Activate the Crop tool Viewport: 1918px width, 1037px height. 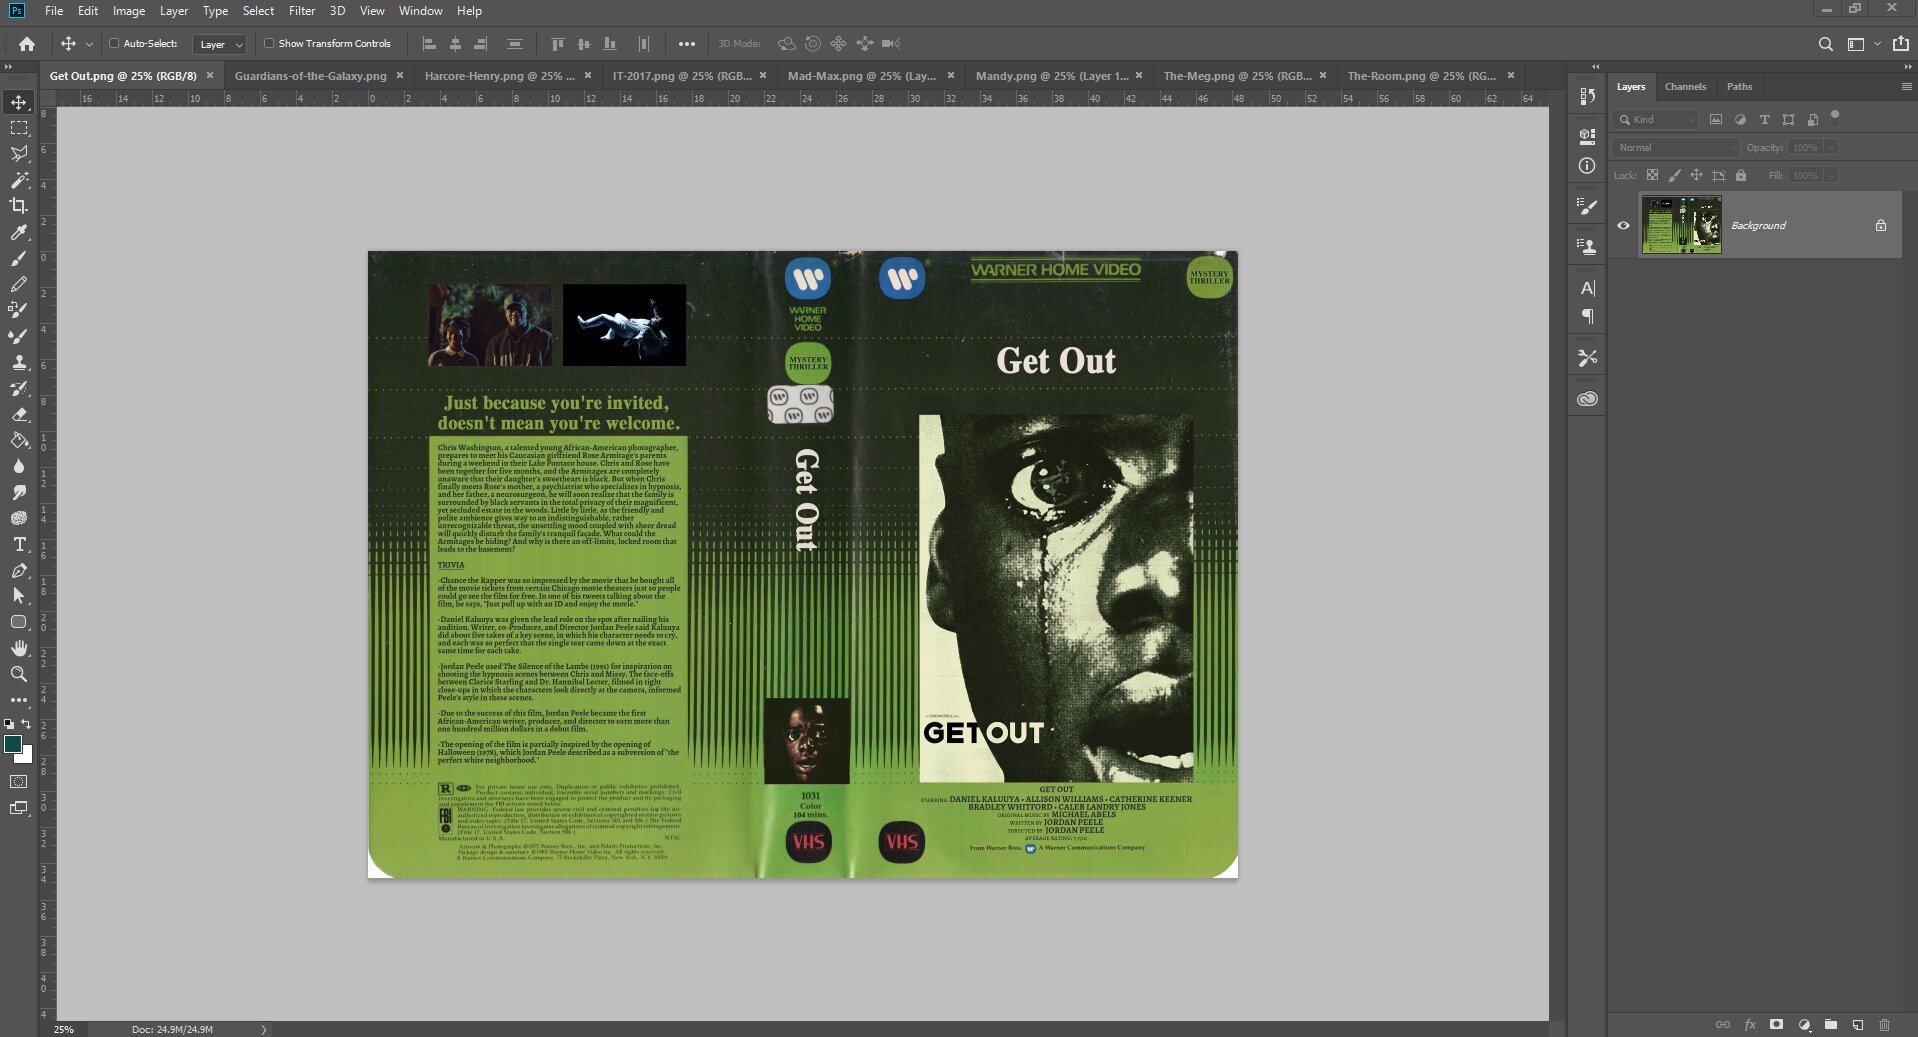[19, 206]
